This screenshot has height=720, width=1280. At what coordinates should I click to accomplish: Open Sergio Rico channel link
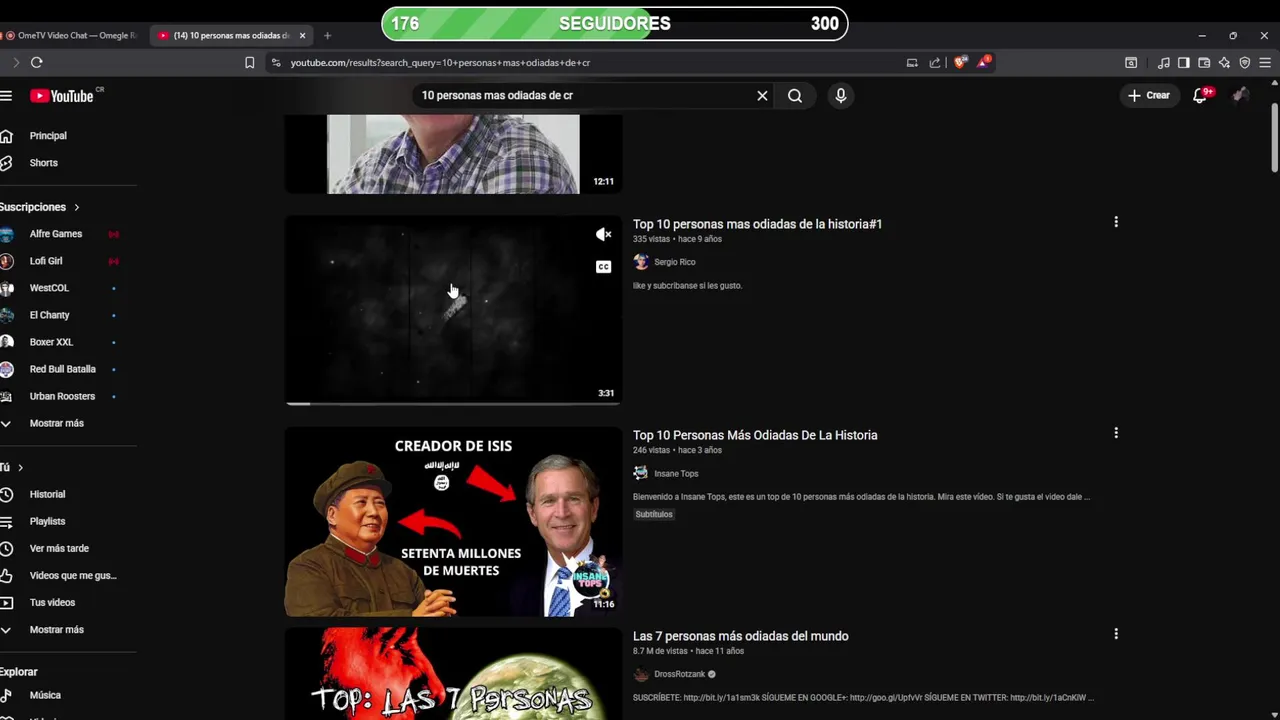point(674,262)
